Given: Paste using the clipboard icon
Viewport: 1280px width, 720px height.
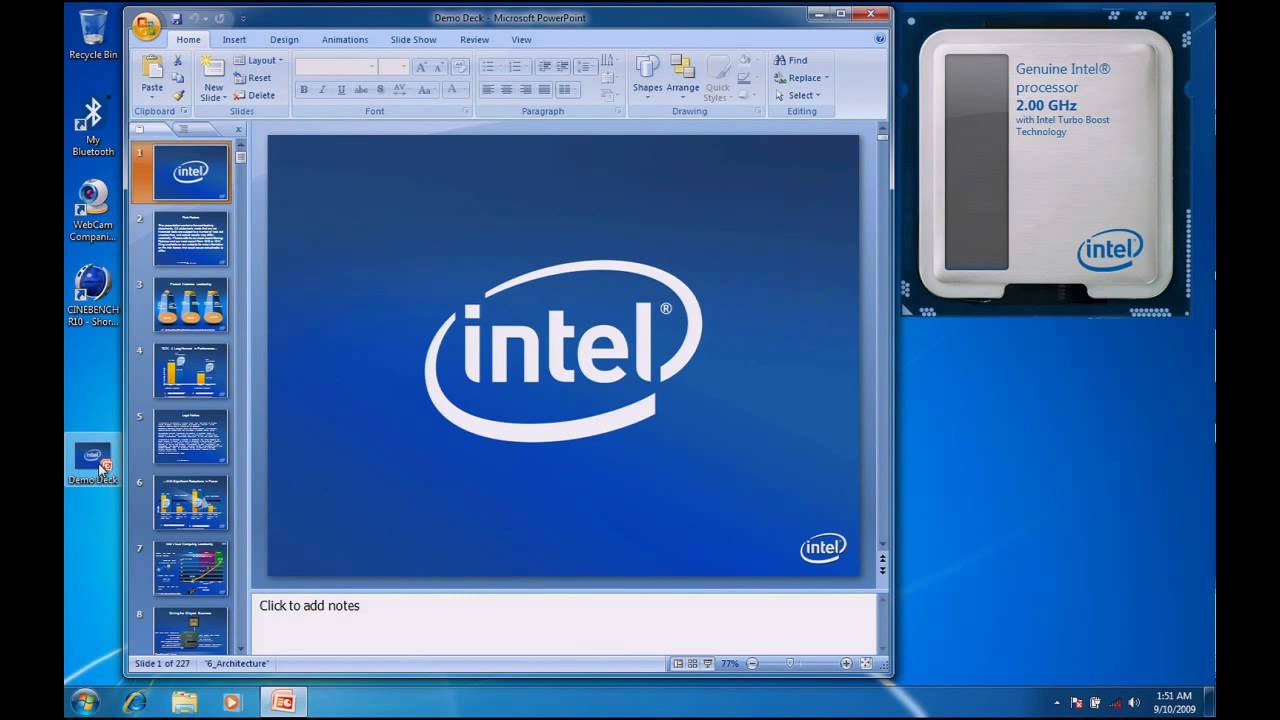Looking at the screenshot, I should (x=152, y=68).
